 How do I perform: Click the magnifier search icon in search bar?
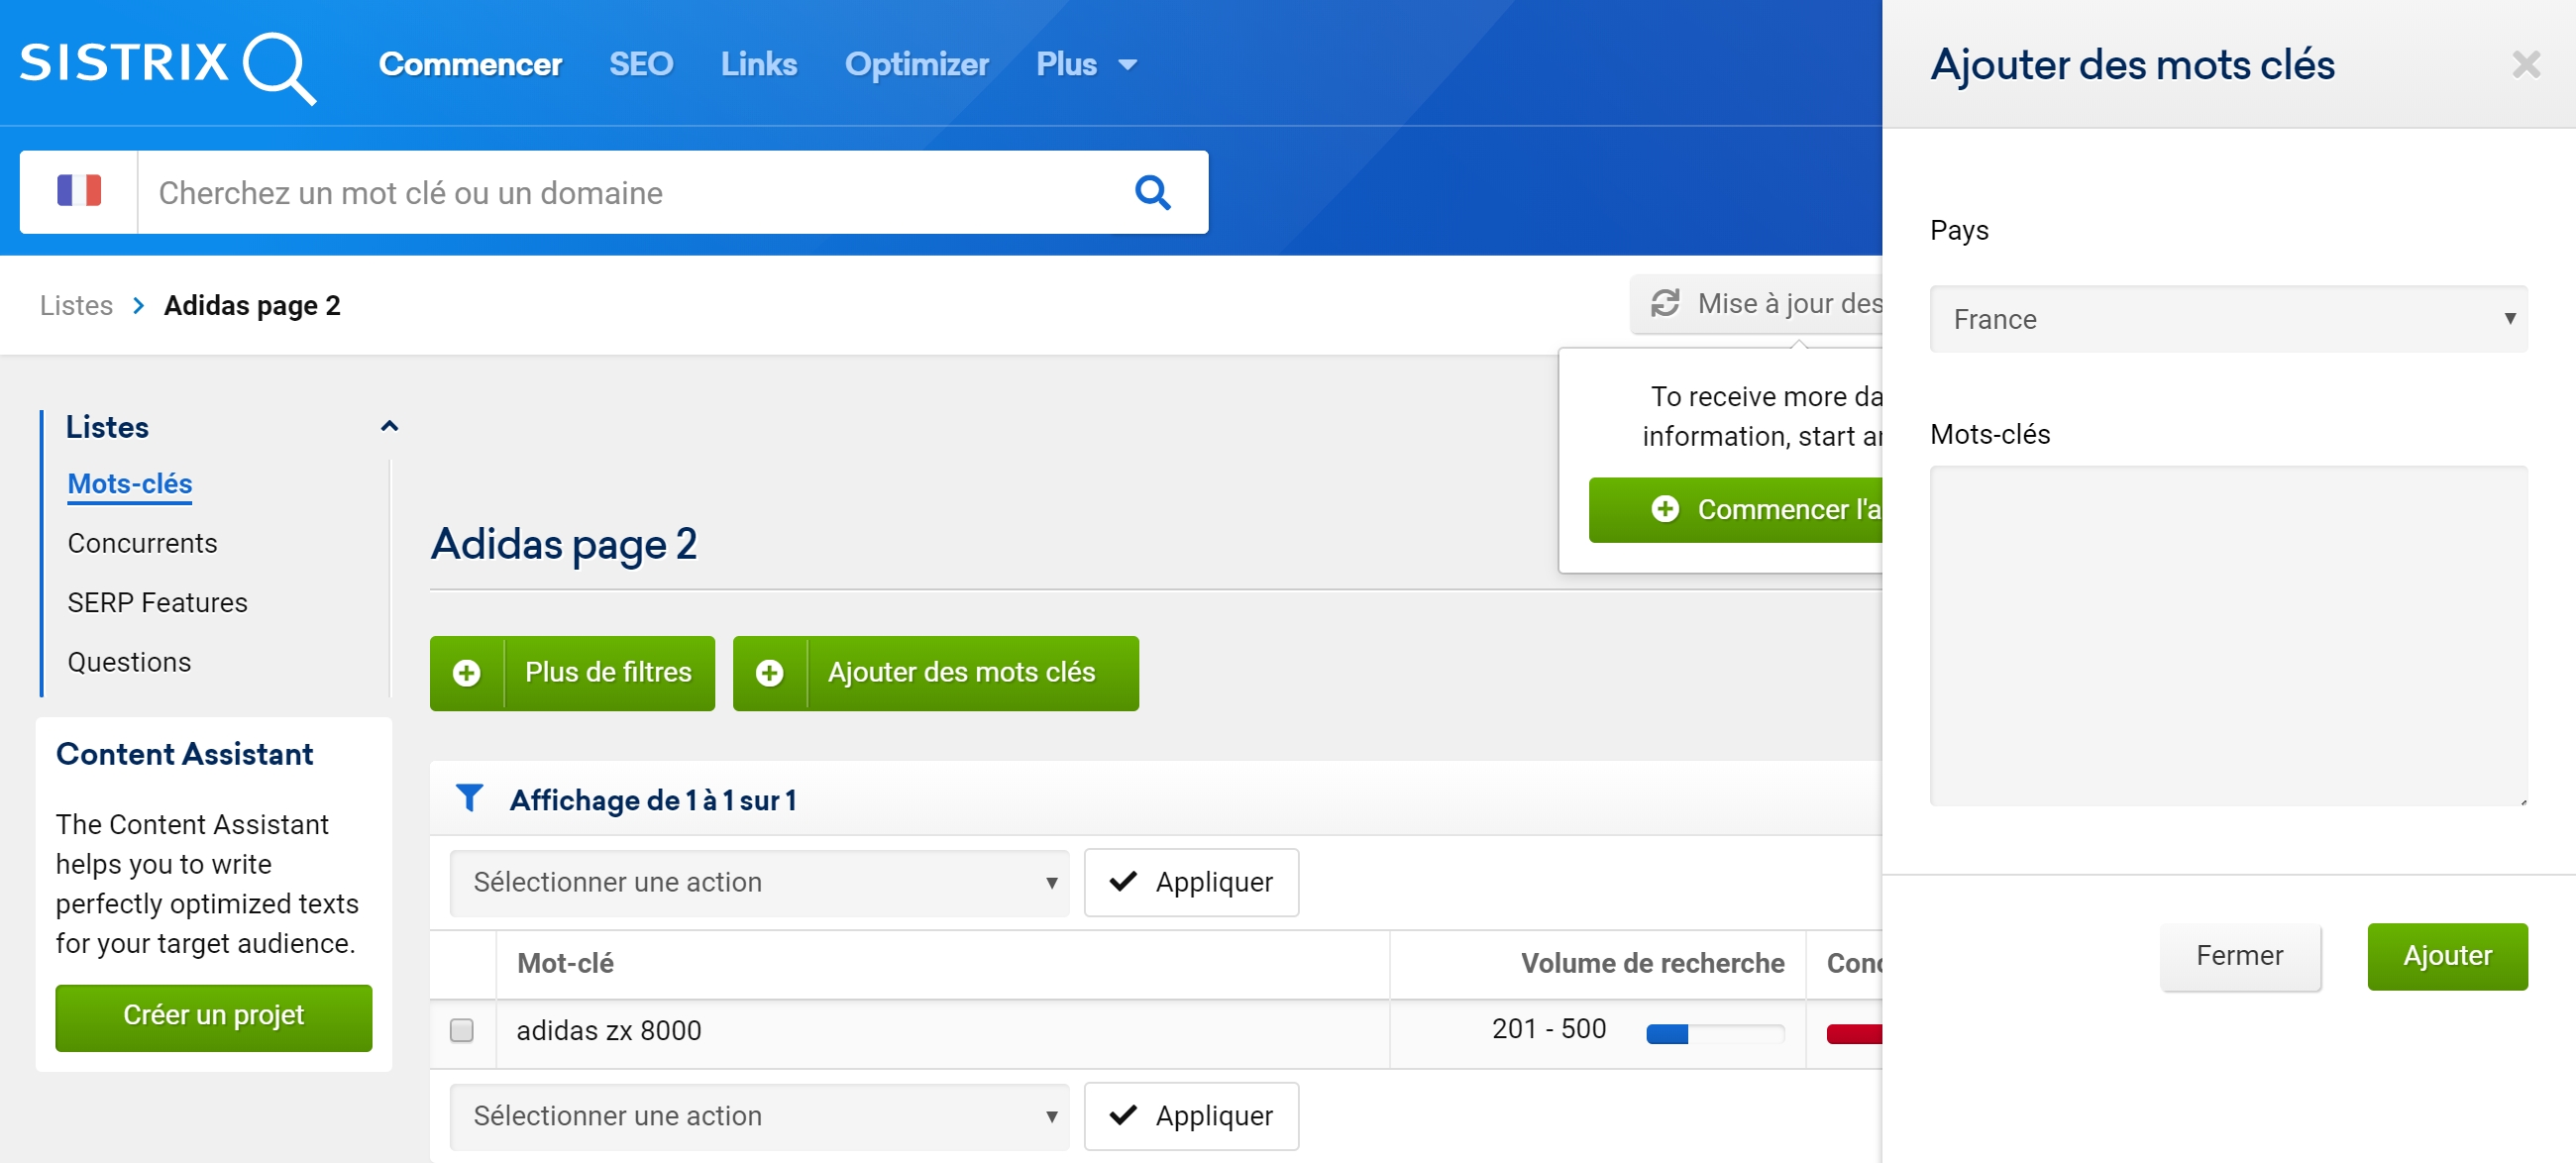(1152, 192)
